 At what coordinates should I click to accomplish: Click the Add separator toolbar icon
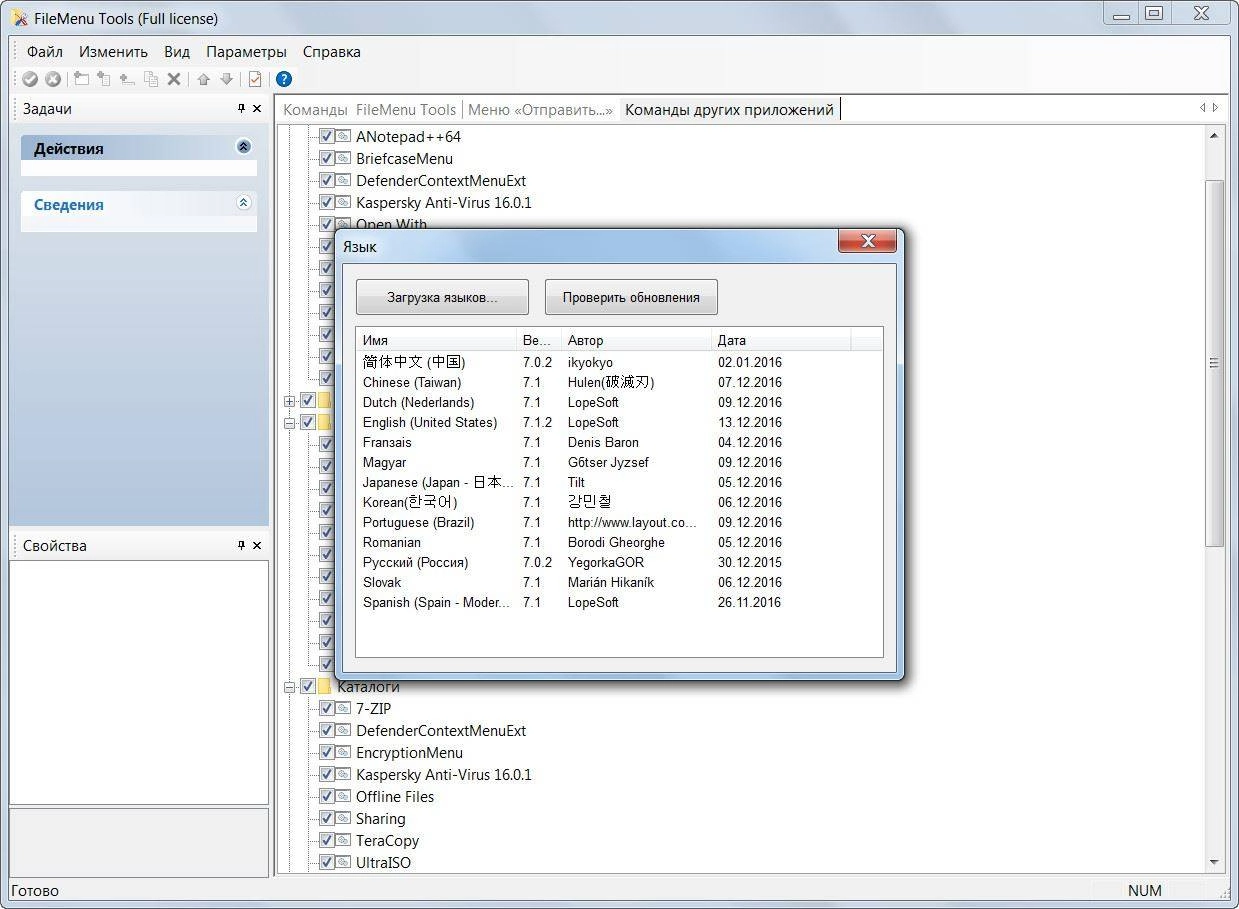(127, 79)
